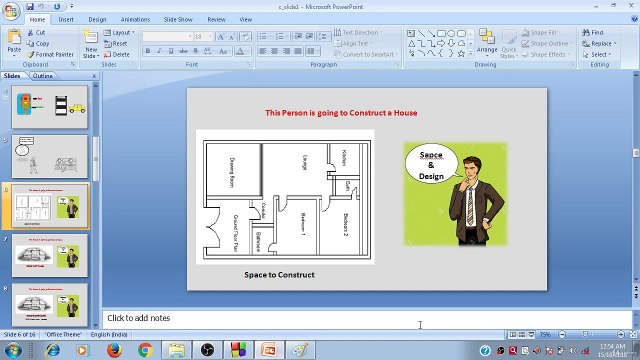Open the font name combo box
640x360 pixels.
click(167, 37)
